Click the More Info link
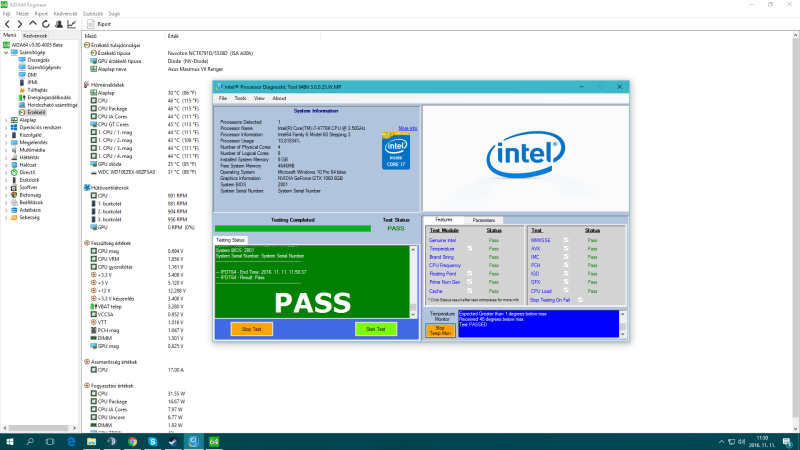This screenshot has width=800, height=450. (408, 129)
